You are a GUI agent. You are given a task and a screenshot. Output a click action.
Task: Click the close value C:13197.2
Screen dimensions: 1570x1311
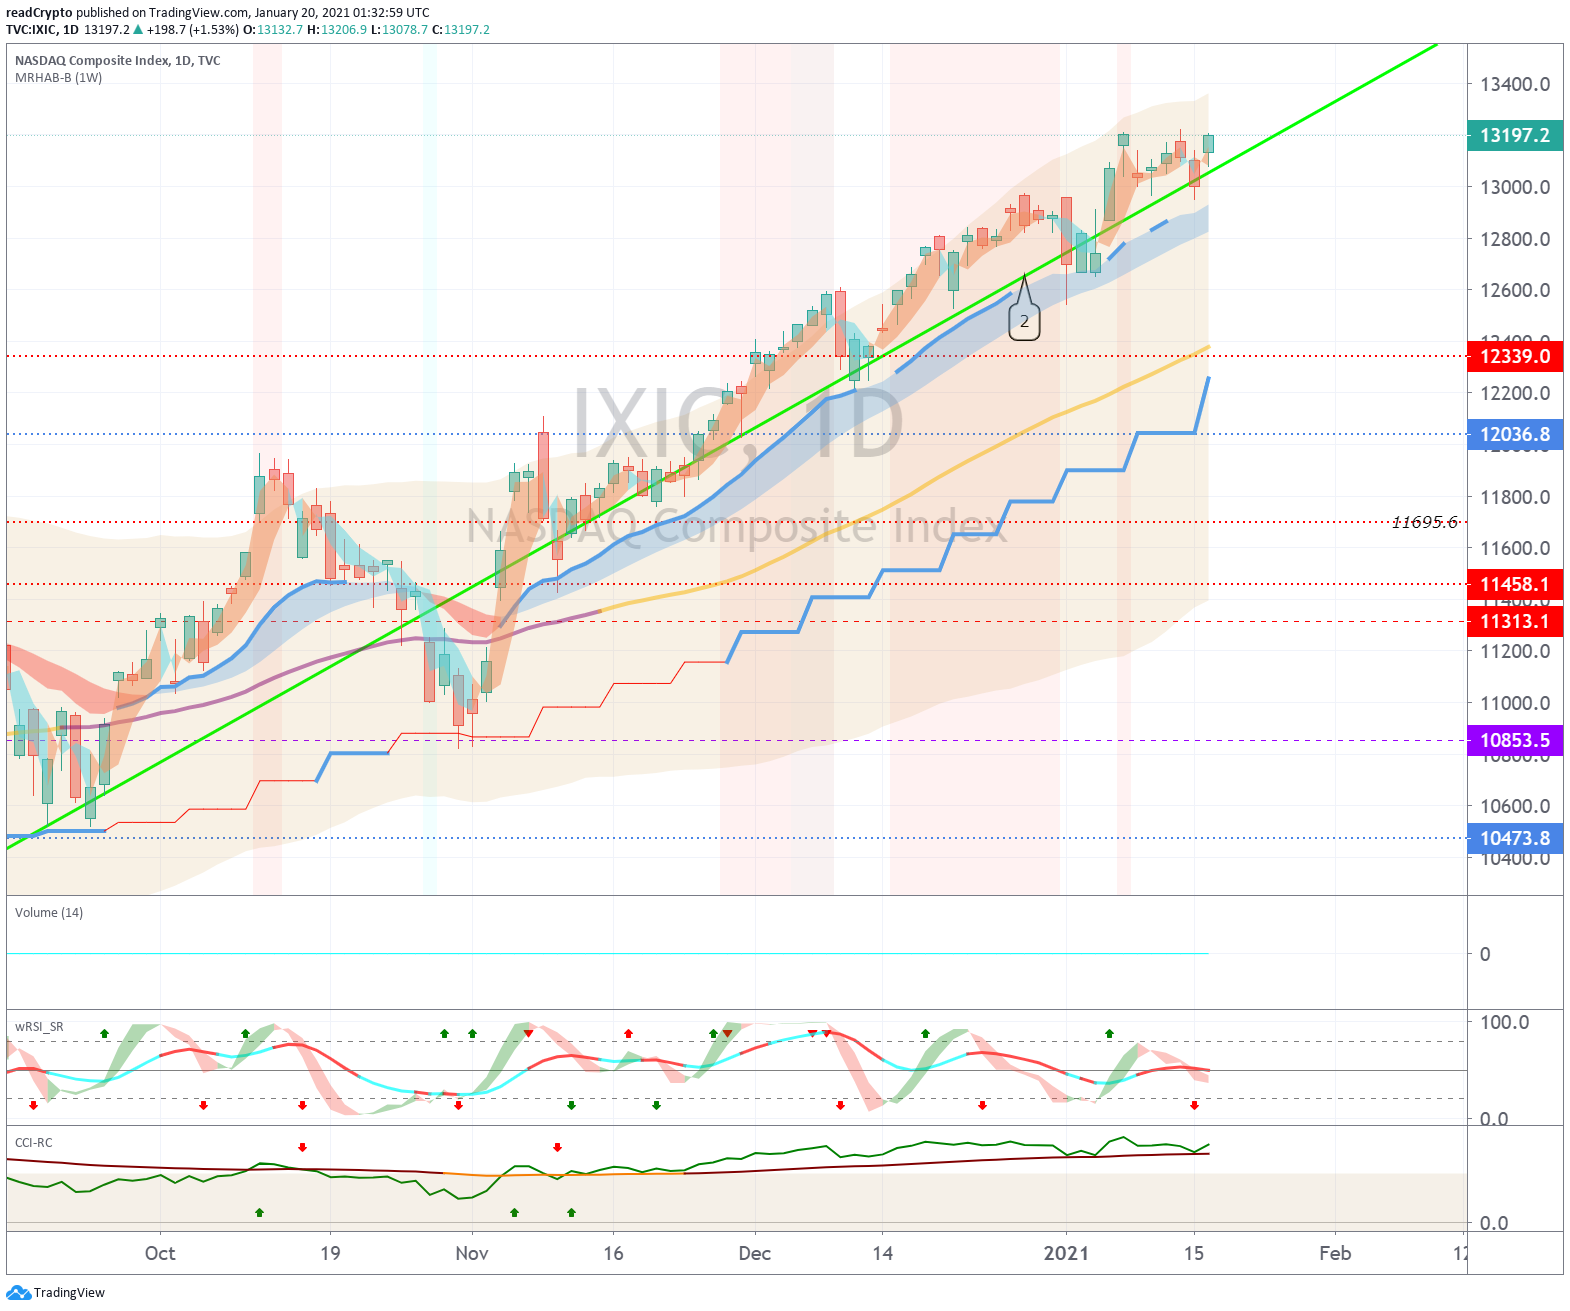click(x=461, y=30)
